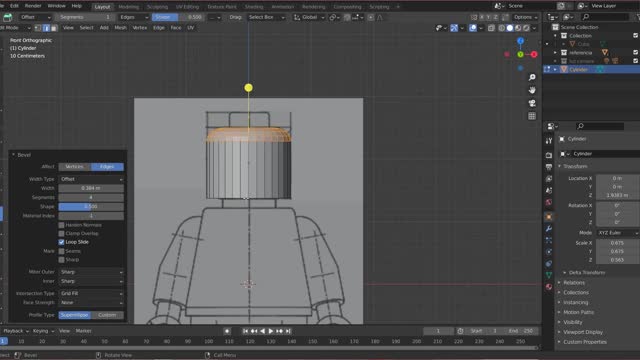This screenshot has height=360, width=640.
Task: Expand the Delta Transform panel
Action: pos(587,273)
